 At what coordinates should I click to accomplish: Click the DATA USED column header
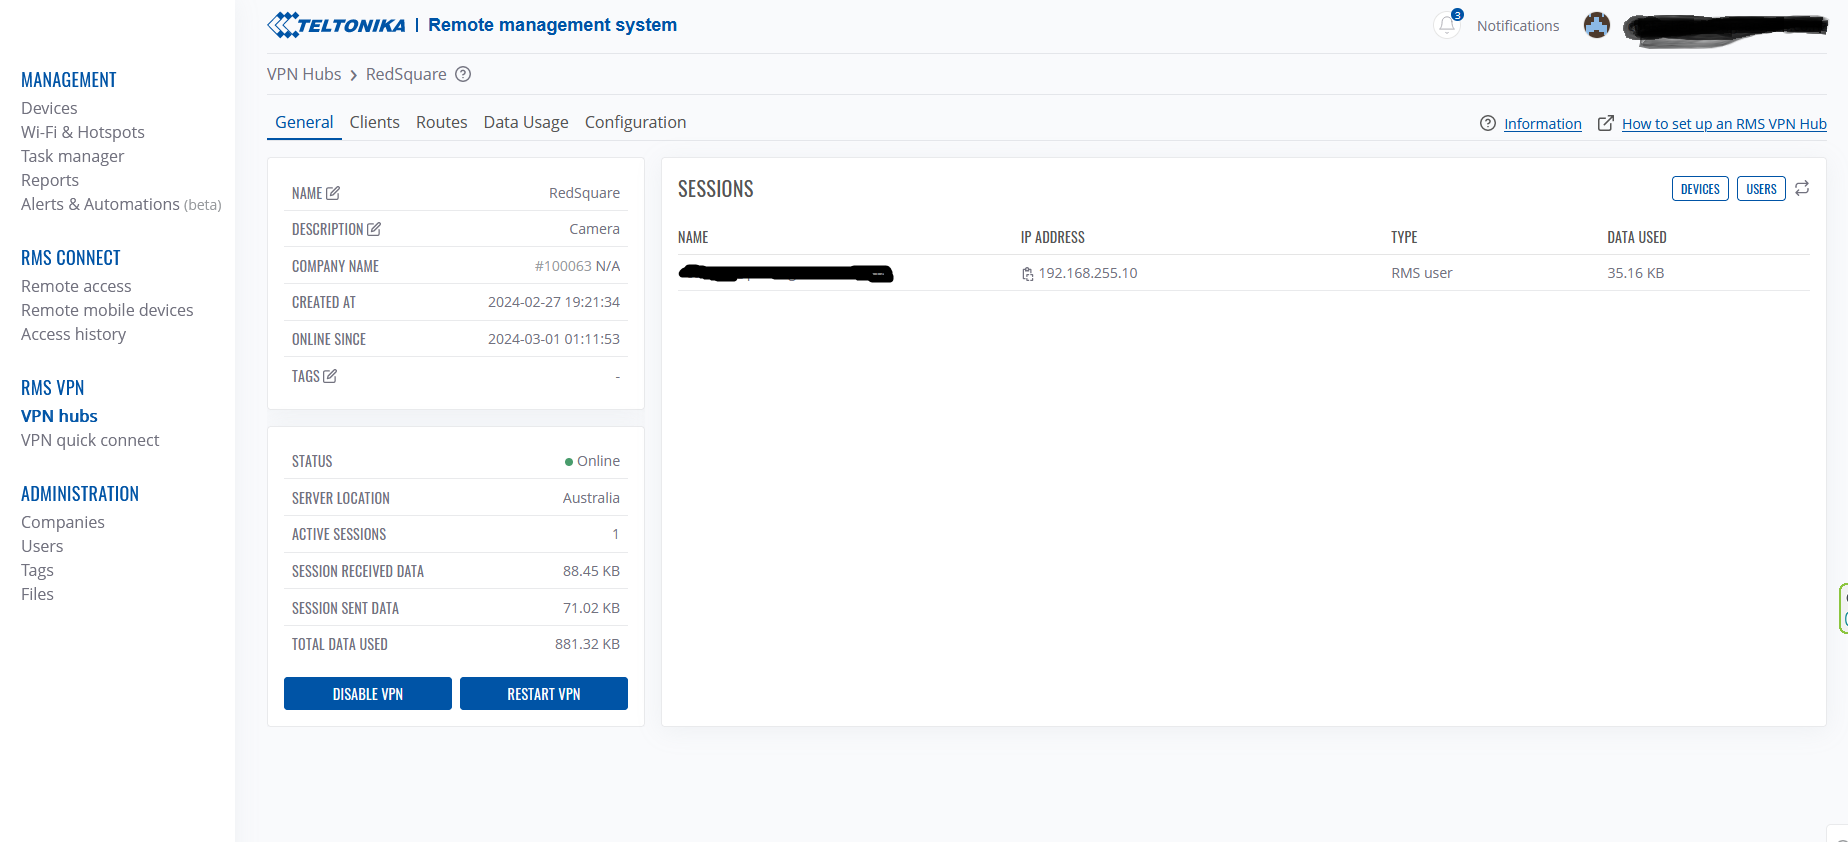pos(1637,237)
